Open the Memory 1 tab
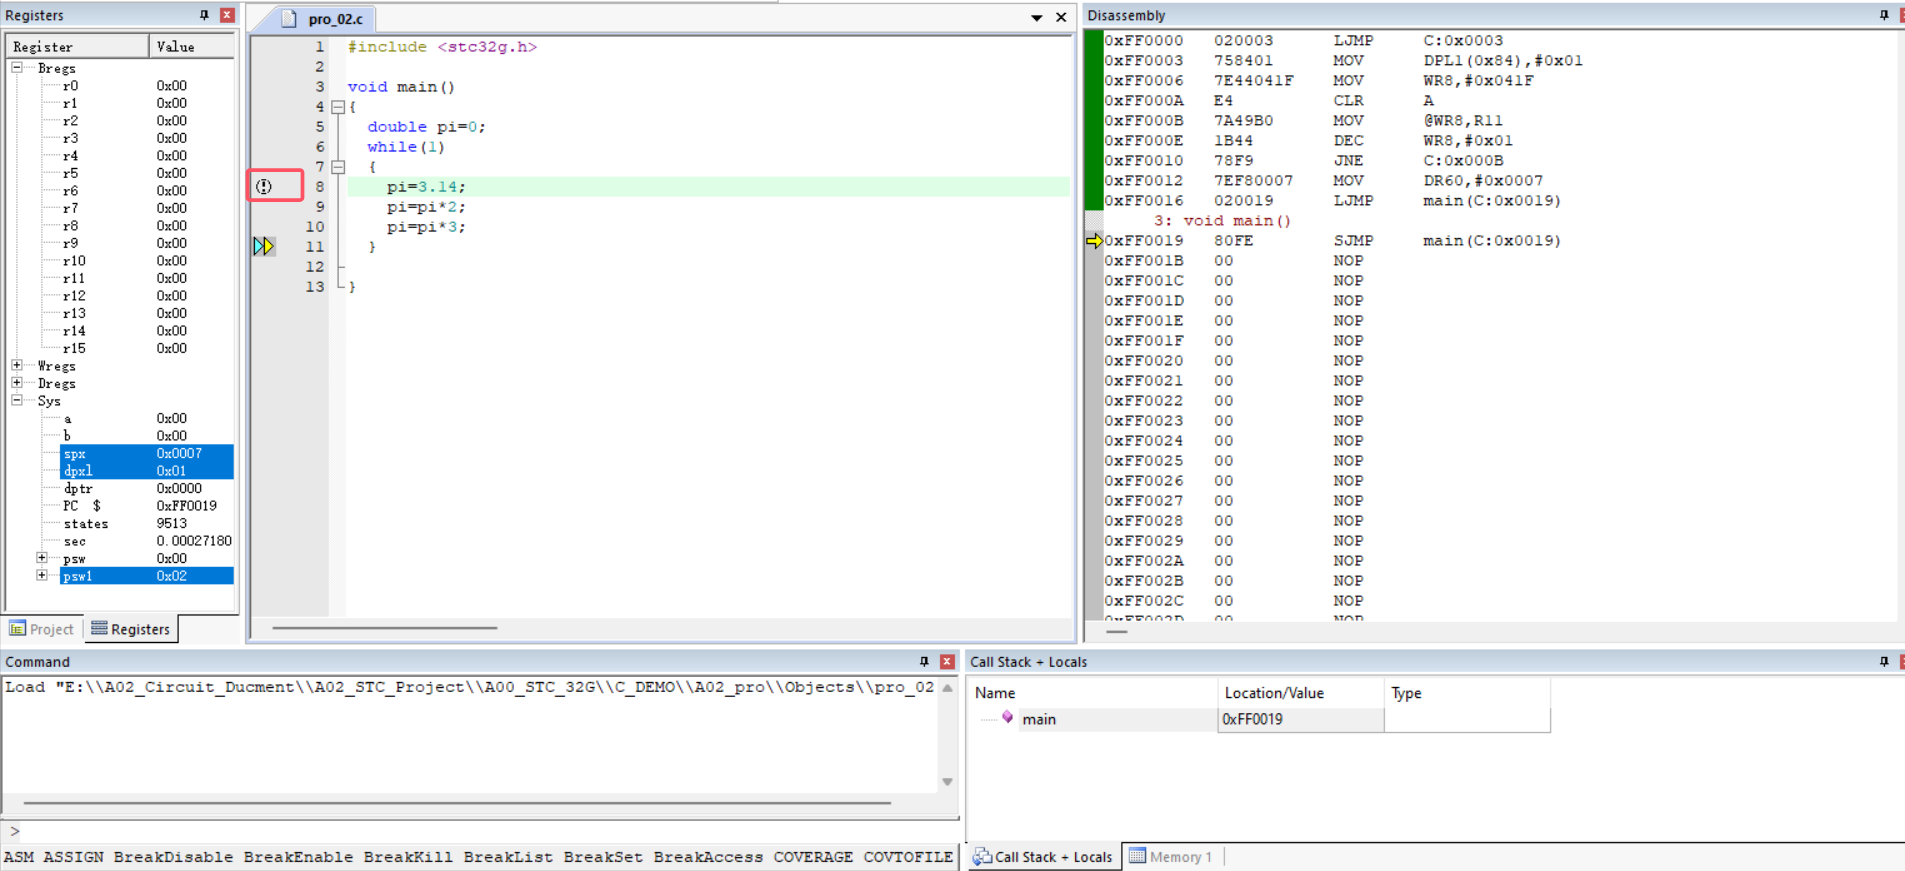This screenshot has width=1905, height=871. [1171, 857]
